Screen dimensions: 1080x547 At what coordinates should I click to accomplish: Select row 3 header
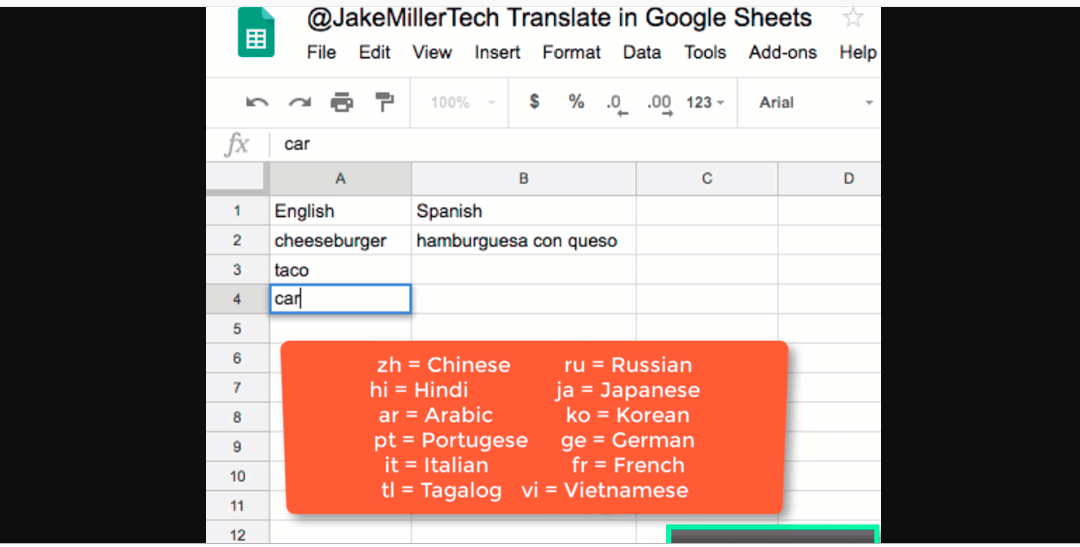pyautogui.click(x=238, y=270)
